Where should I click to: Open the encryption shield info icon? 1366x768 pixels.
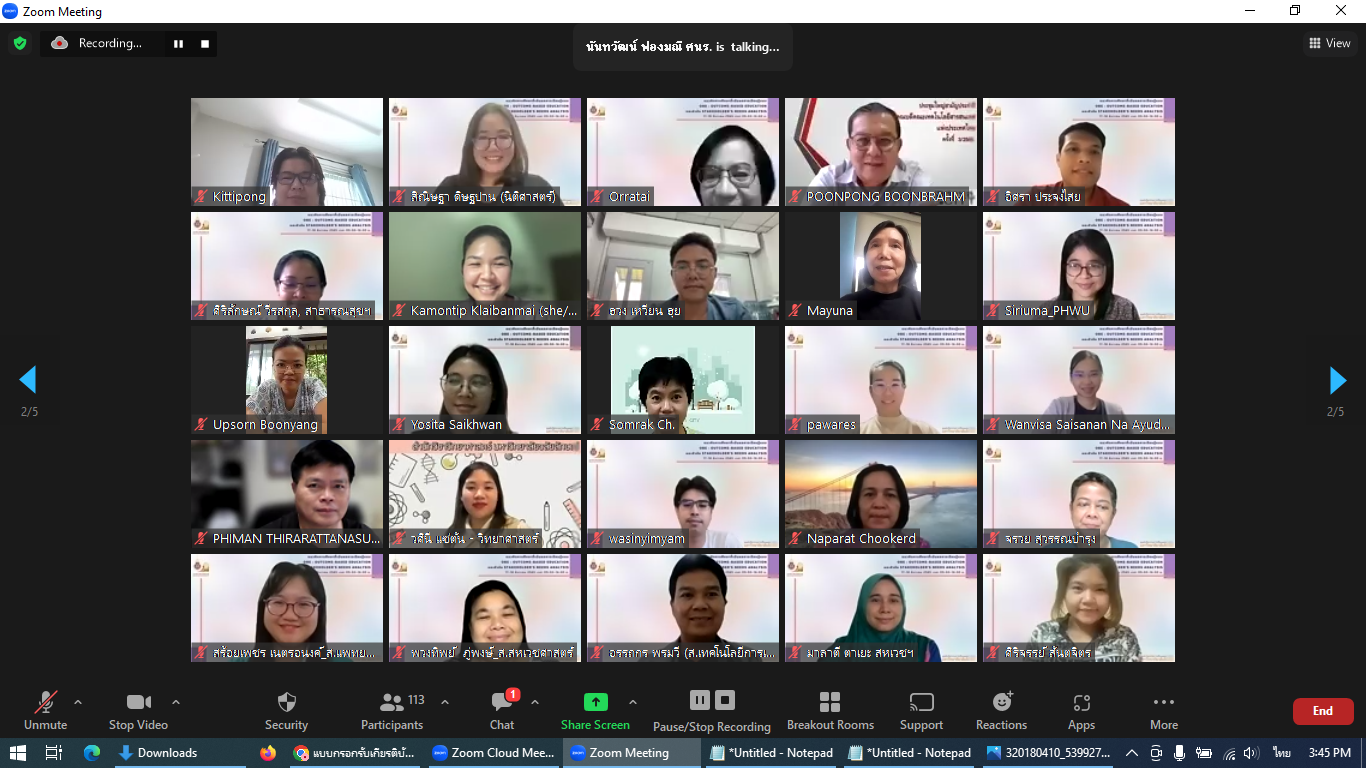[x=19, y=43]
